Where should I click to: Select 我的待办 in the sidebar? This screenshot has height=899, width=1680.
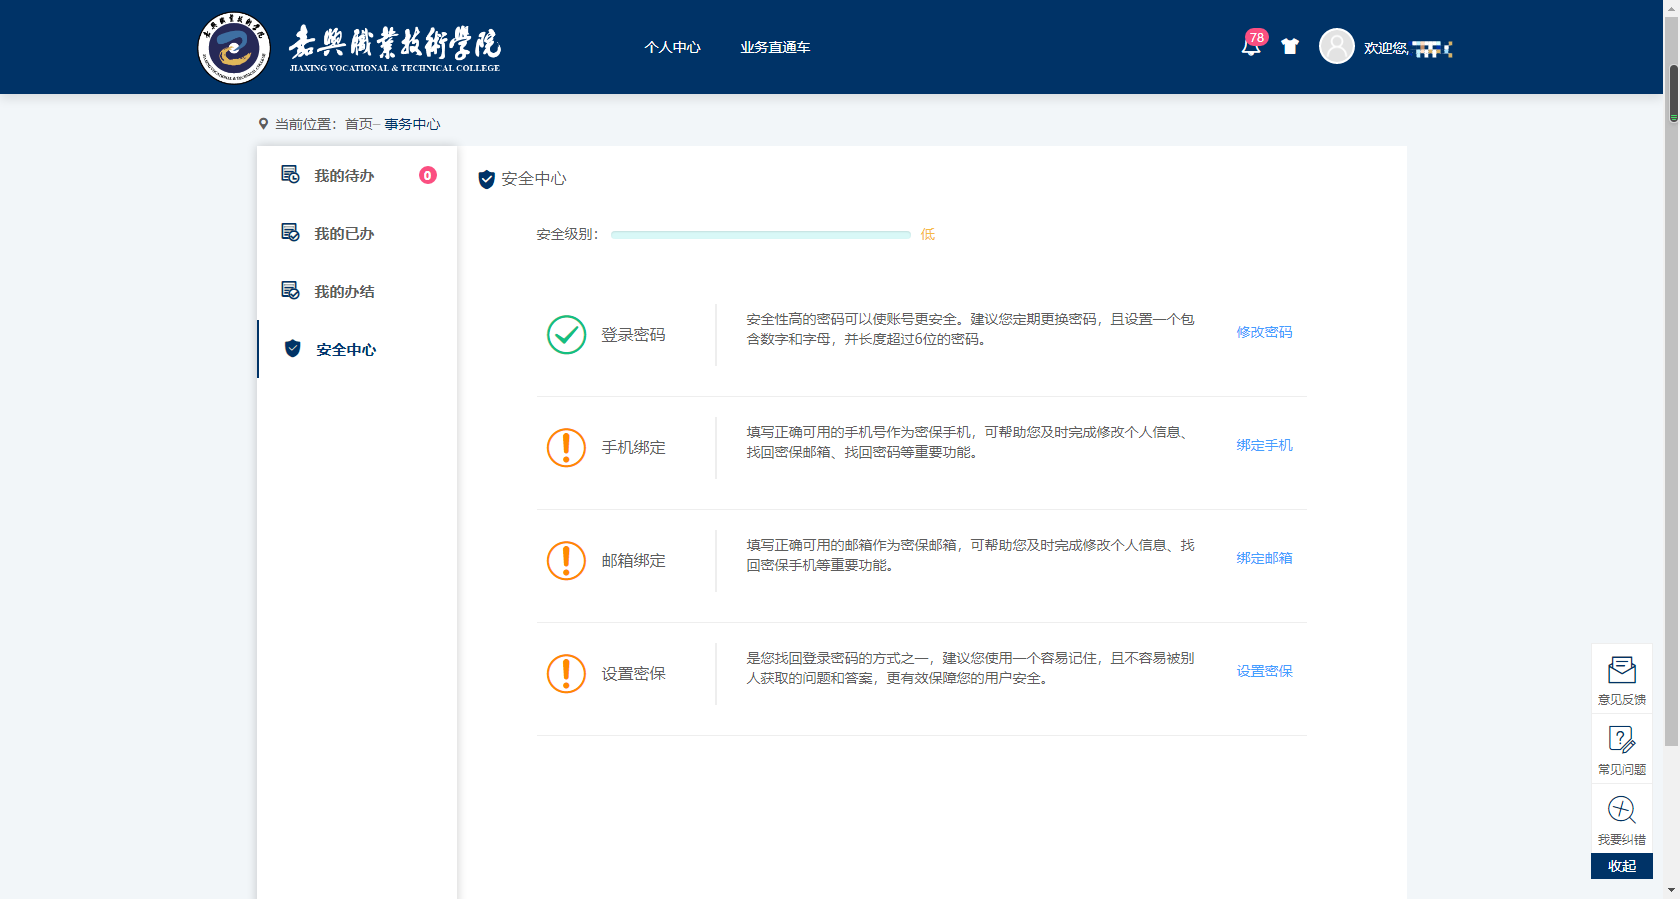[x=344, y=176]
